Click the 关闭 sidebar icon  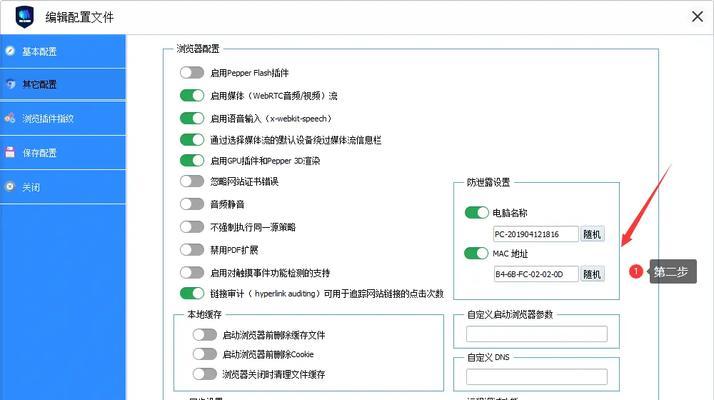click(10, 187)
